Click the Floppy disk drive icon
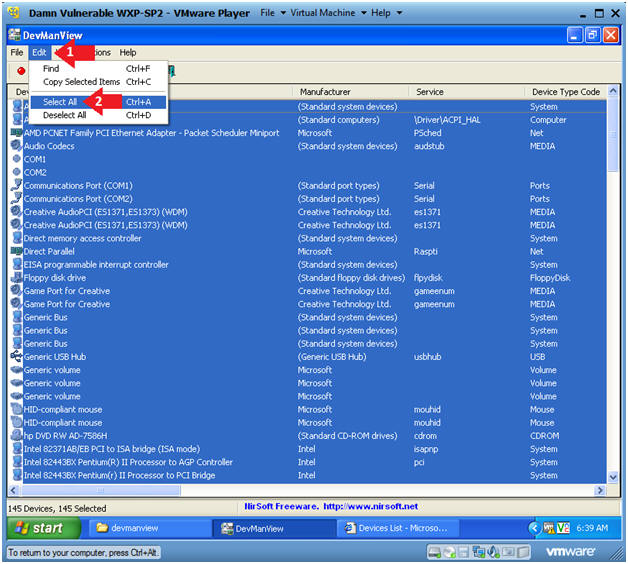 pos(16,277)
